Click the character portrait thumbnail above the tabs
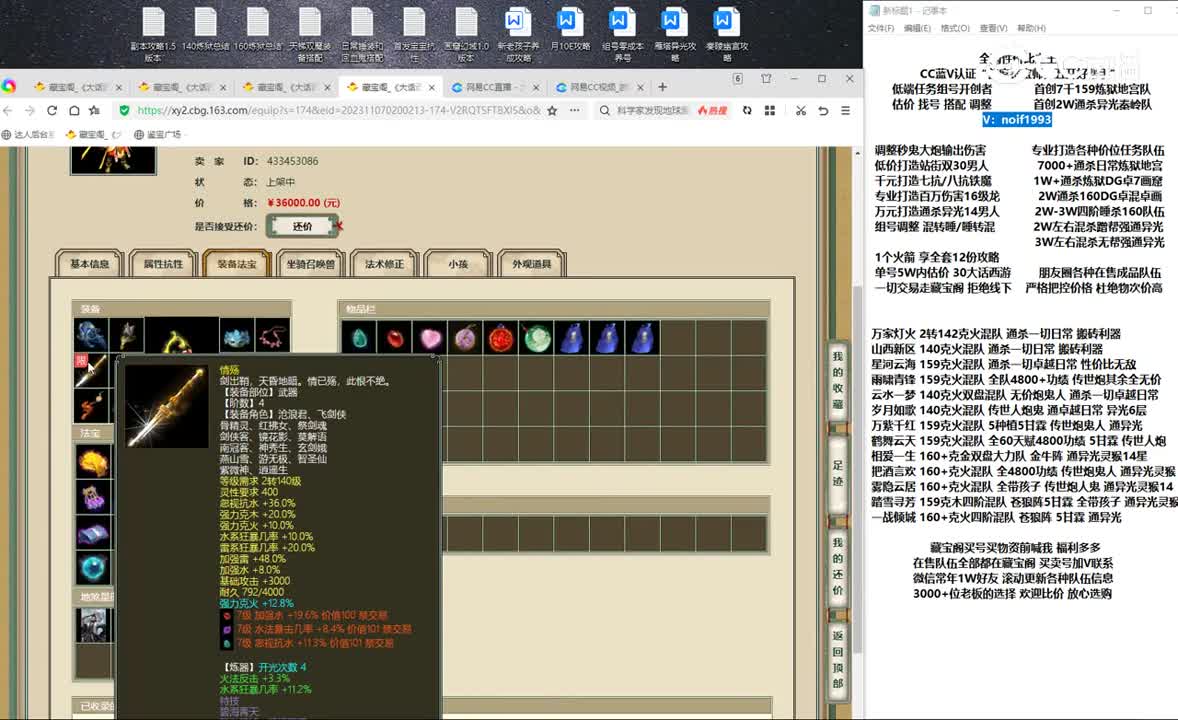This screenshot has width=1178, height=720. 113,160
